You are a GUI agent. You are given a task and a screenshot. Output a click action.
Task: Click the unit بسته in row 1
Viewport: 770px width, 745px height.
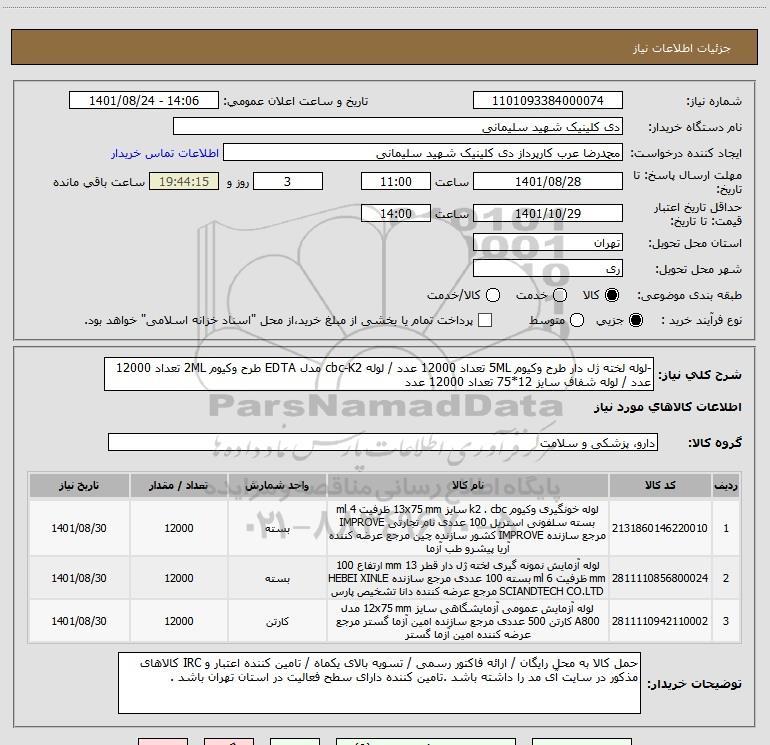(x=277, y=529)
